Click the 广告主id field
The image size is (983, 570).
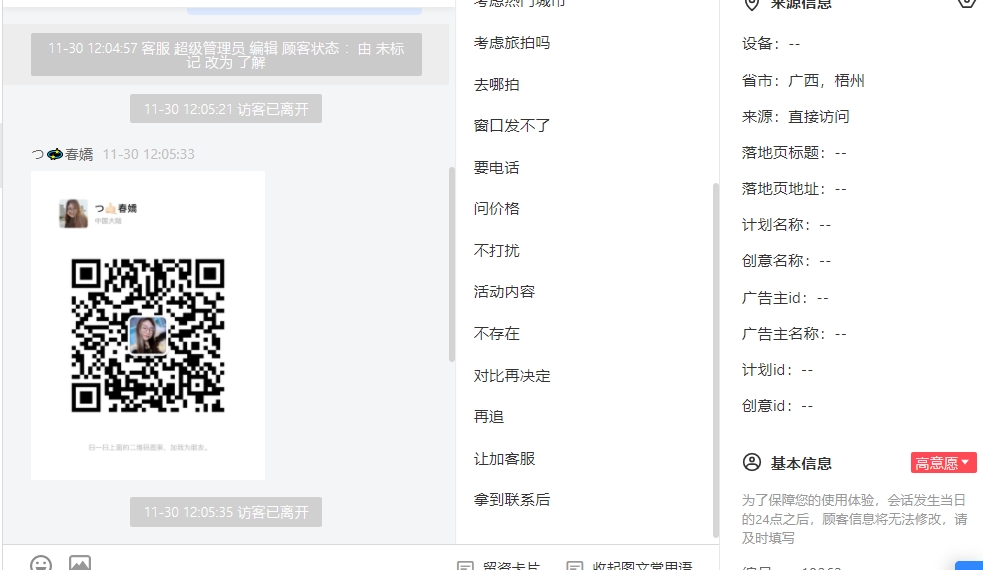(x=786, y=298)
